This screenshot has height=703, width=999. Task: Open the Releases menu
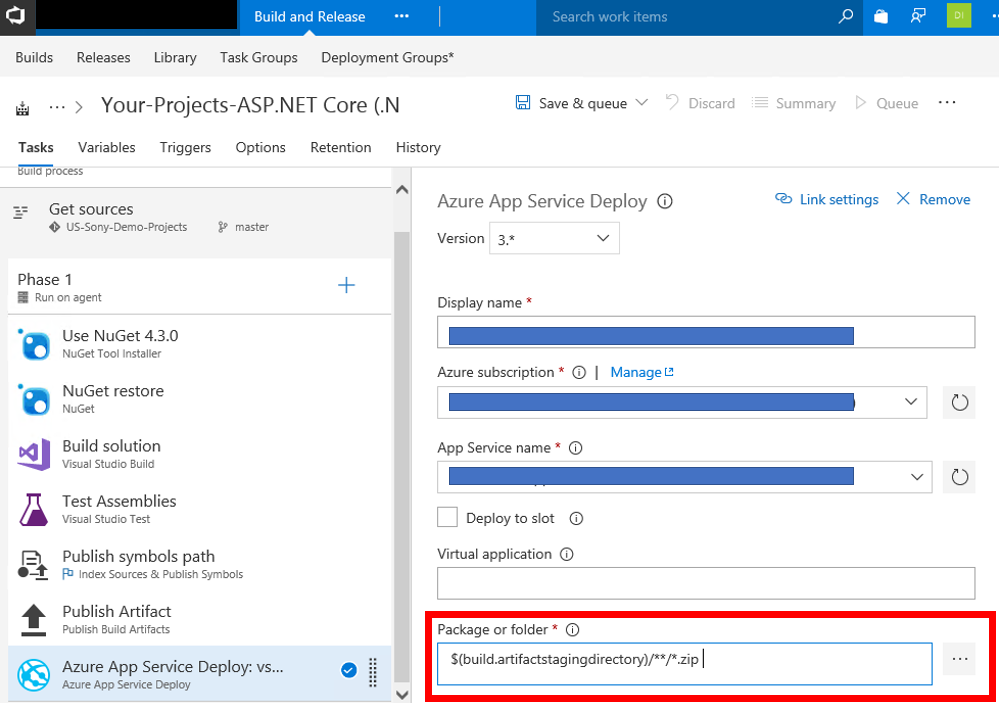[x=103, y=57]
